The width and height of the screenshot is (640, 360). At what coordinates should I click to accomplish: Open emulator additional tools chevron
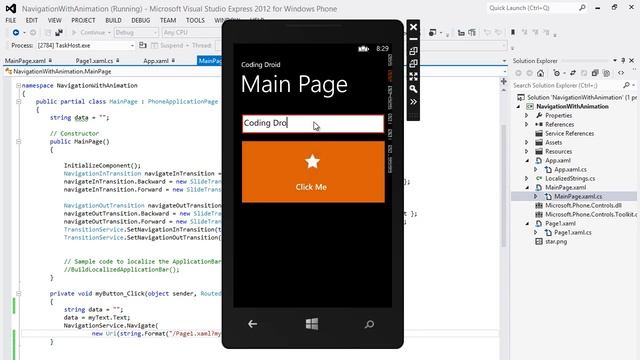413,102
